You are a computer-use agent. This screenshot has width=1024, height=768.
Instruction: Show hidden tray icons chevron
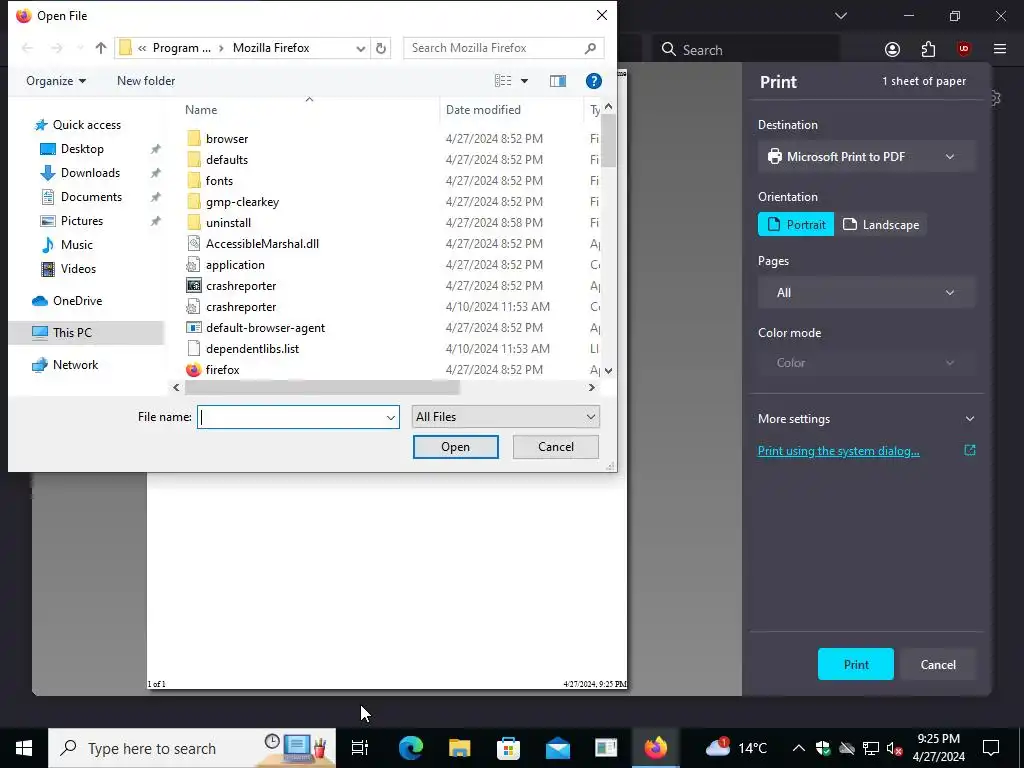click(799, 748)
